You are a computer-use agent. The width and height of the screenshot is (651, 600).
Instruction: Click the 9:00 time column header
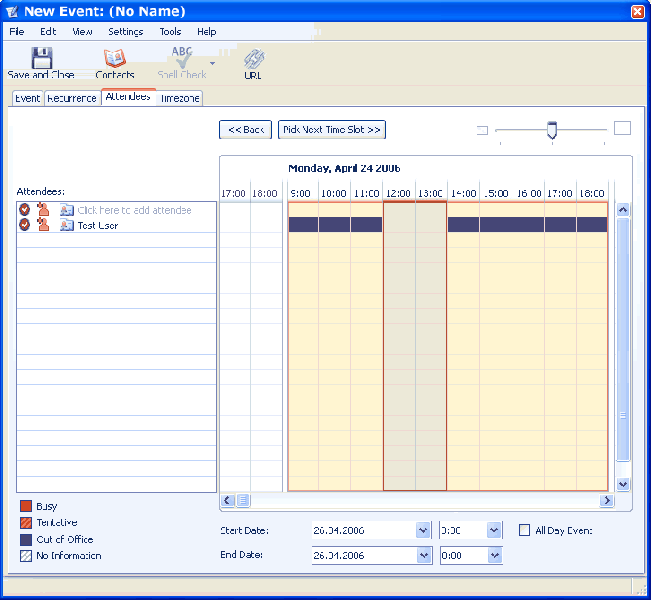point(302,193)
